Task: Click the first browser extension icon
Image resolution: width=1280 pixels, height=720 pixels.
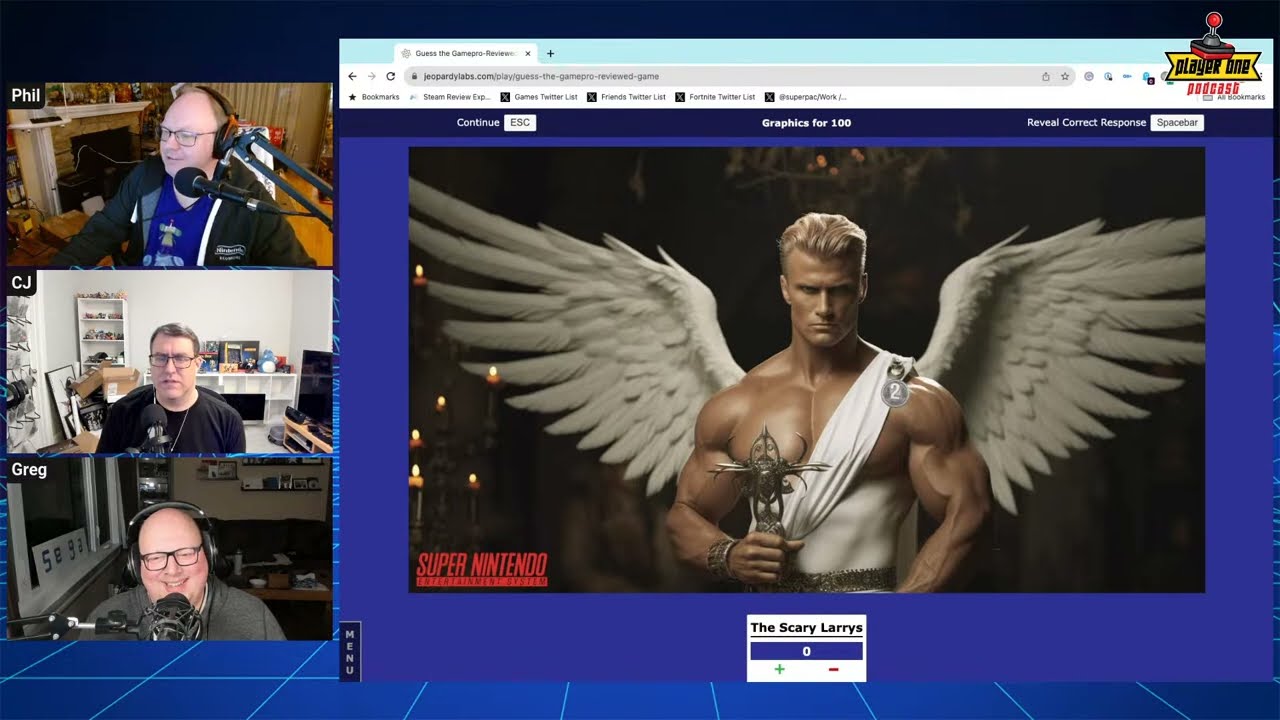Action: [1089, 76]
